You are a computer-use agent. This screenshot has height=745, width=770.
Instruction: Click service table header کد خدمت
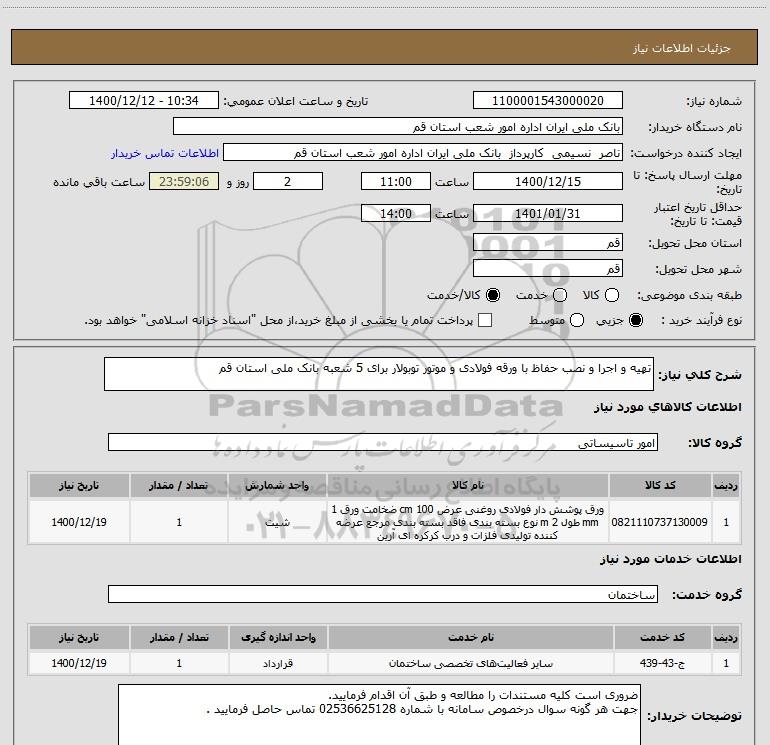pyautogui.click(x=662, y=637)
